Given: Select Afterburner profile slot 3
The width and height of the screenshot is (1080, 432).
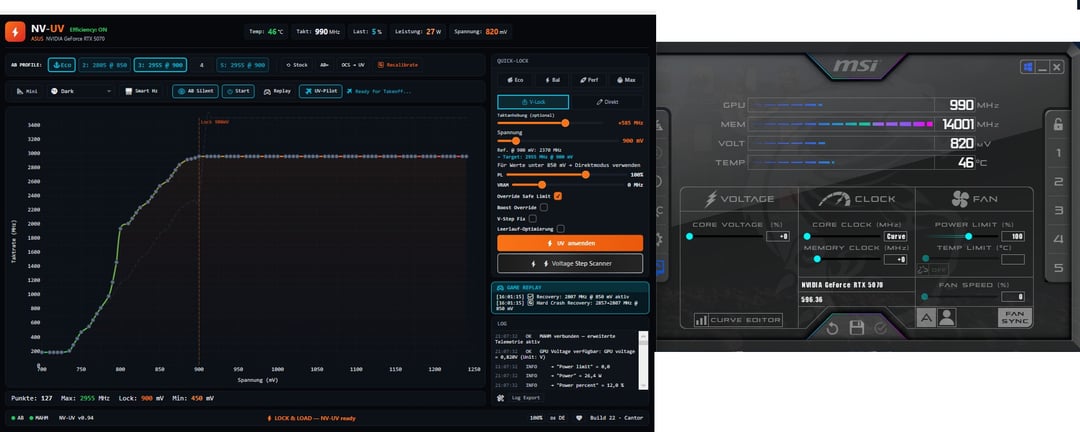Looking at the screenshot, I should click(x=1058, y=211).
